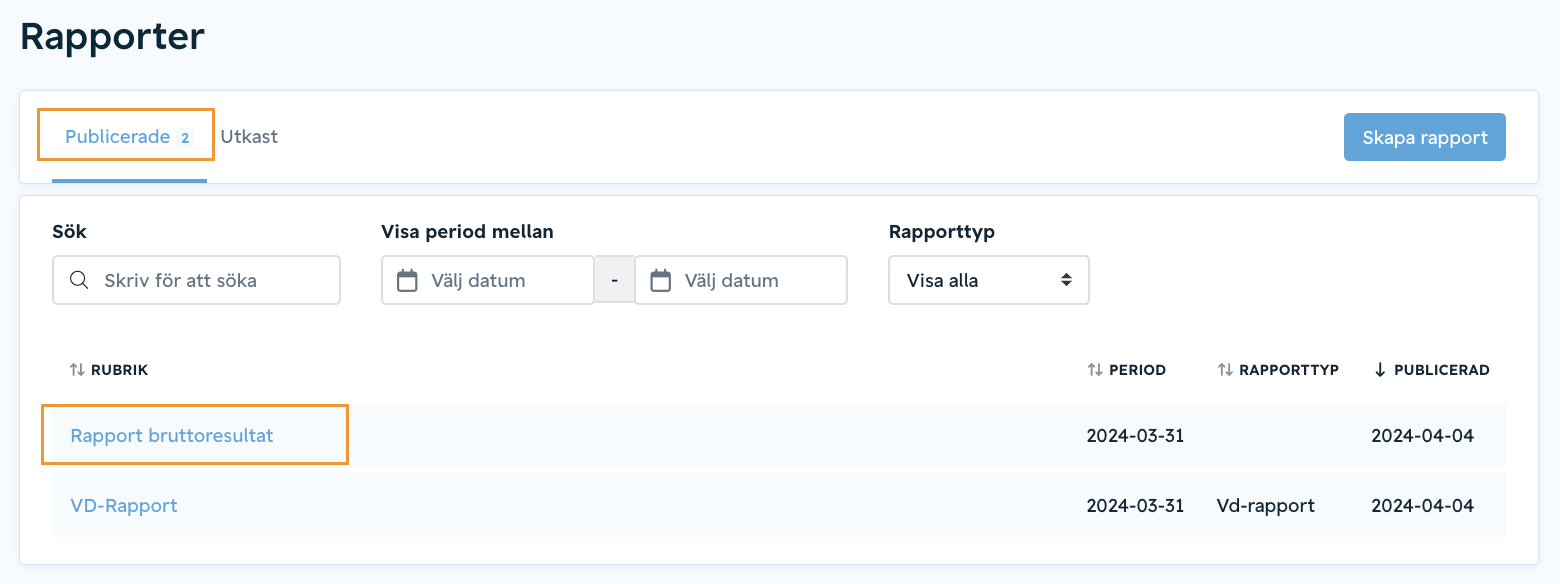Screen dimensions: 1560x584
Task: Focus the Skriv för att söka field
Action: pyautogui.click(x=196, y=280)
